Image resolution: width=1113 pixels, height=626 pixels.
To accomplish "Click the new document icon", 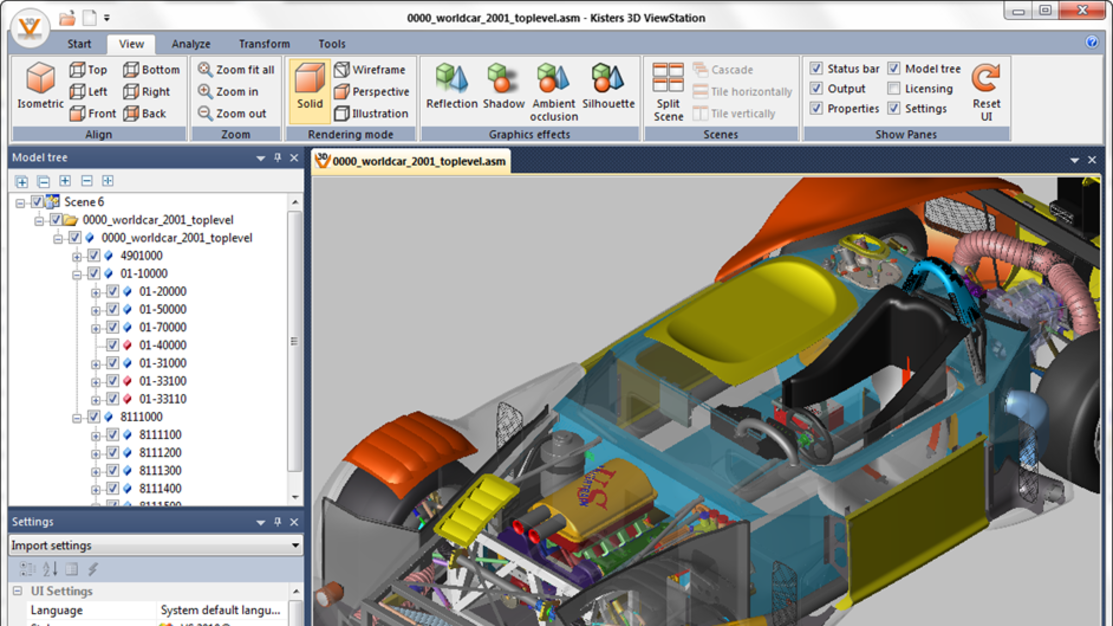I will point(89,18).
